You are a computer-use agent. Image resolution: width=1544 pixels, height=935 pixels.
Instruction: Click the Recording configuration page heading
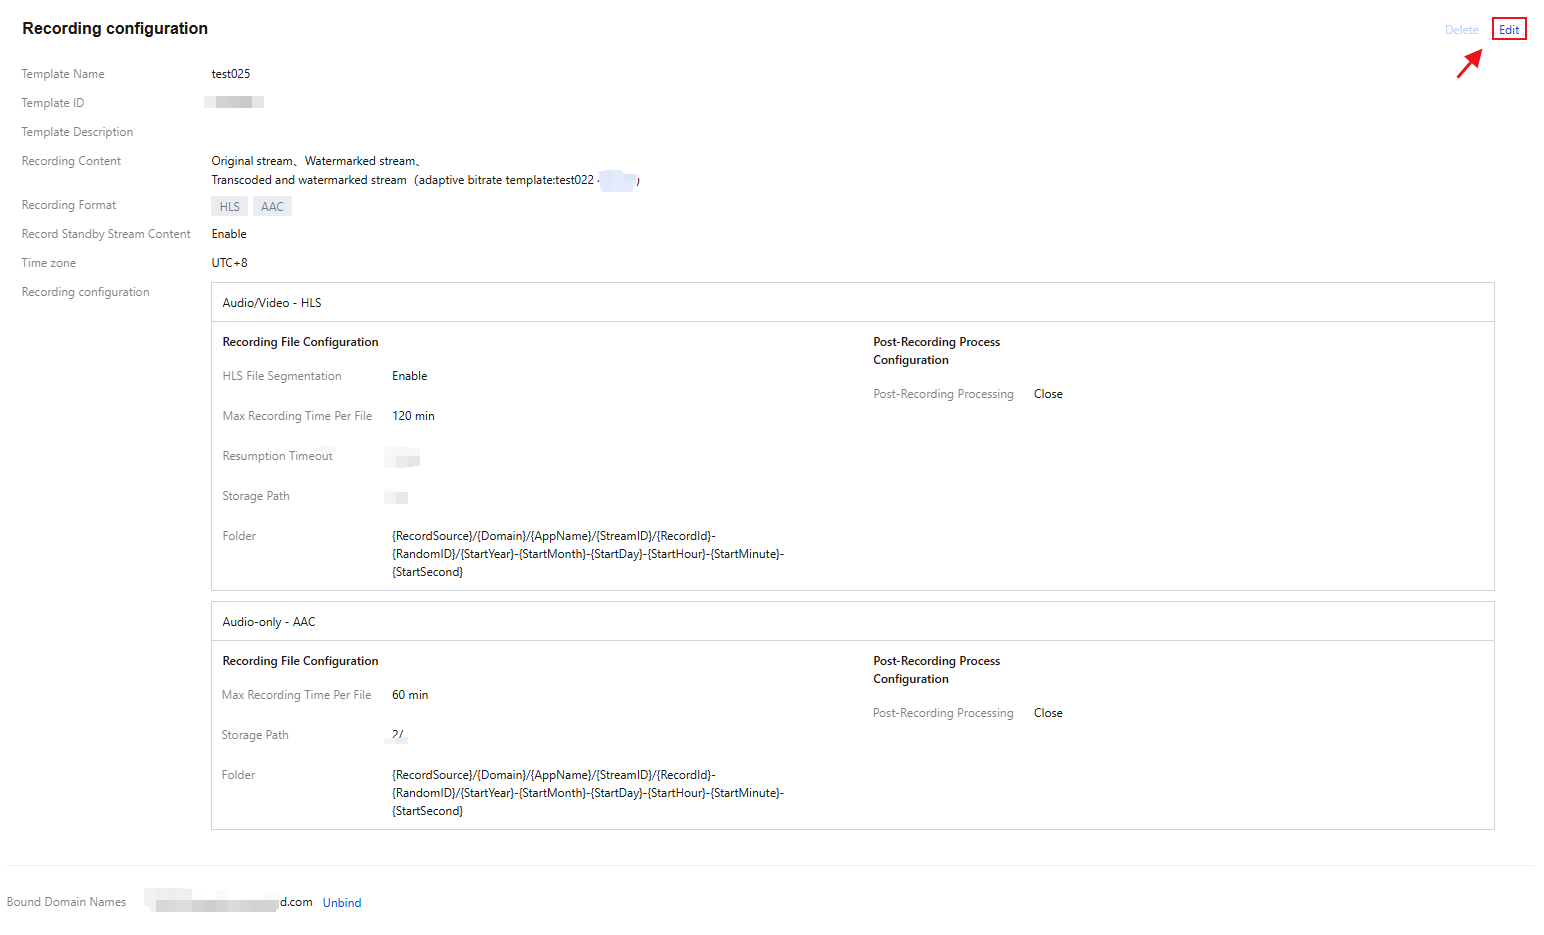[115, 29]
